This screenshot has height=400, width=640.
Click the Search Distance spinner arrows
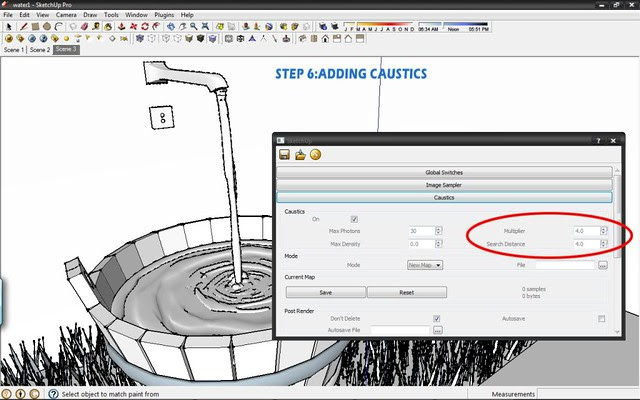point(604,244)
